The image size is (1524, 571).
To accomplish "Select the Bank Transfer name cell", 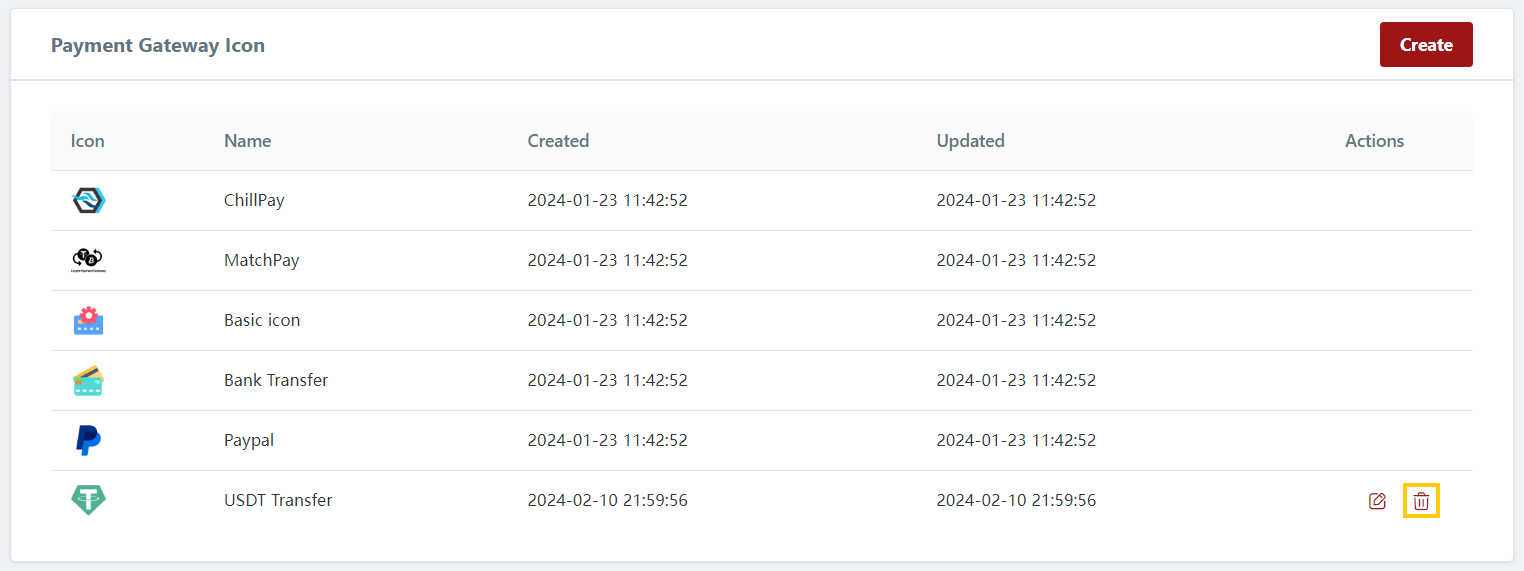I will 276,380.
